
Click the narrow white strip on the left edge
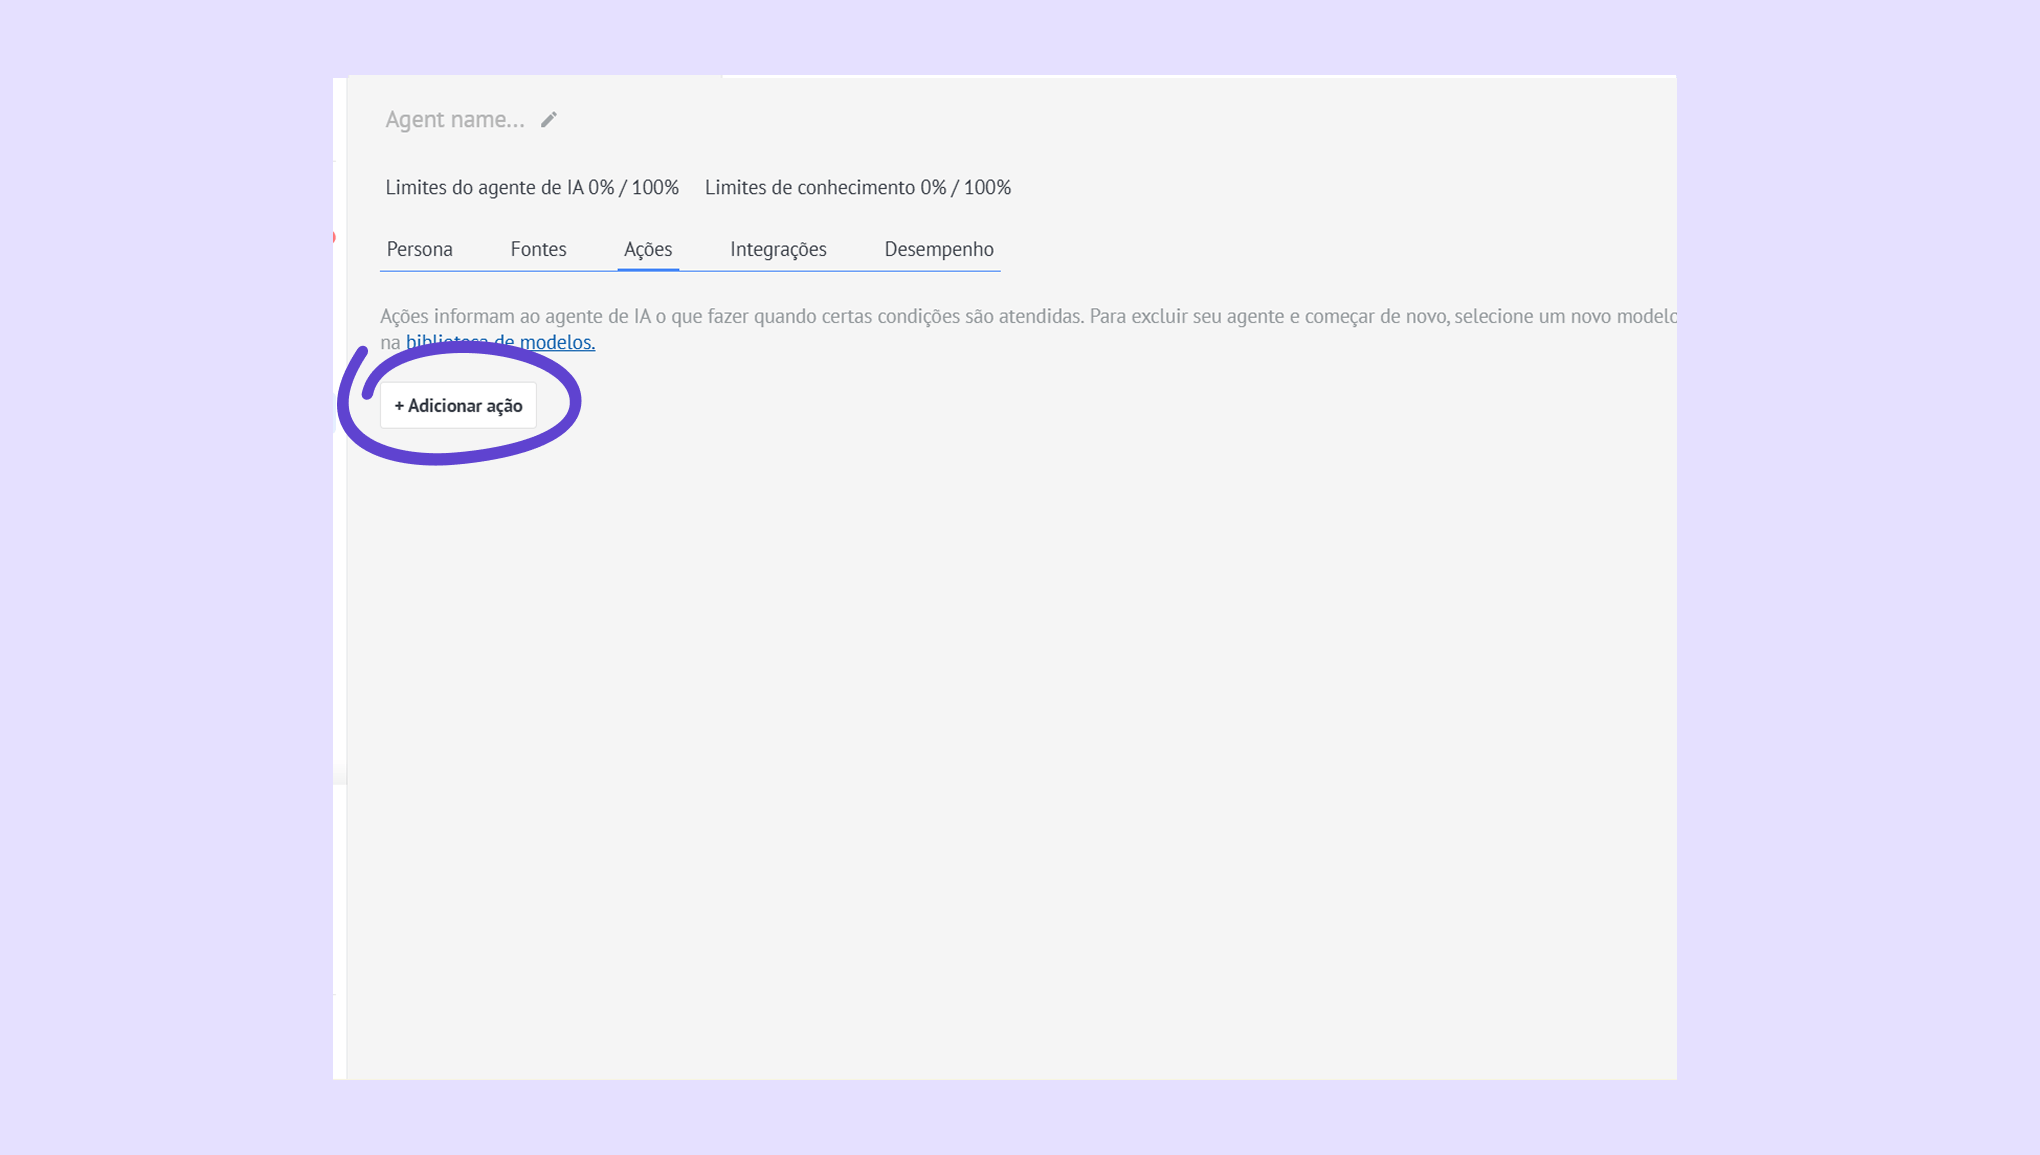click(x=339, y=600)
